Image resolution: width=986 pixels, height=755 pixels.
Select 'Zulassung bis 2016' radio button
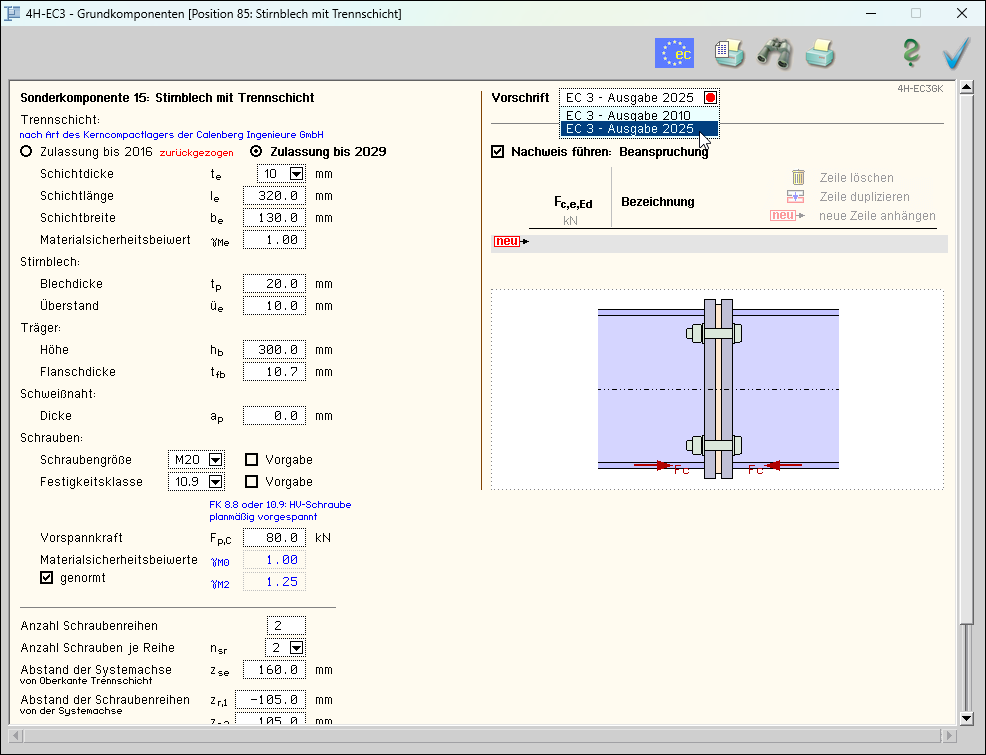click(x=27, y=152)
